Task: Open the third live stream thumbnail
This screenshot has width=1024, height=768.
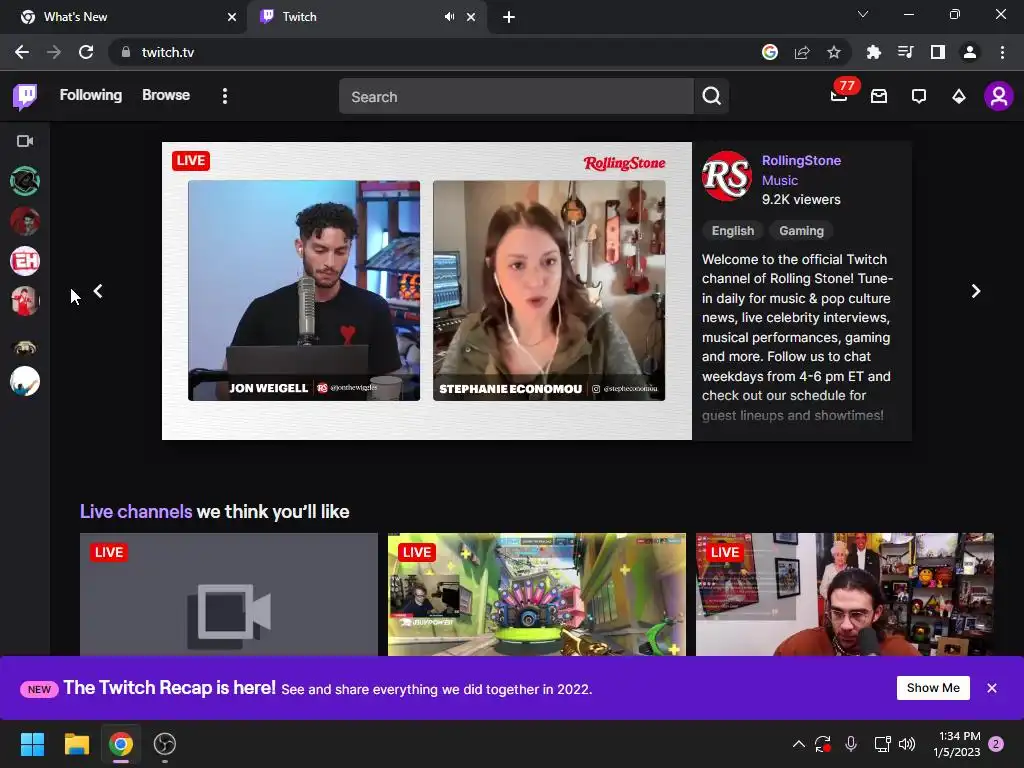Action: (x=845, y=595)
